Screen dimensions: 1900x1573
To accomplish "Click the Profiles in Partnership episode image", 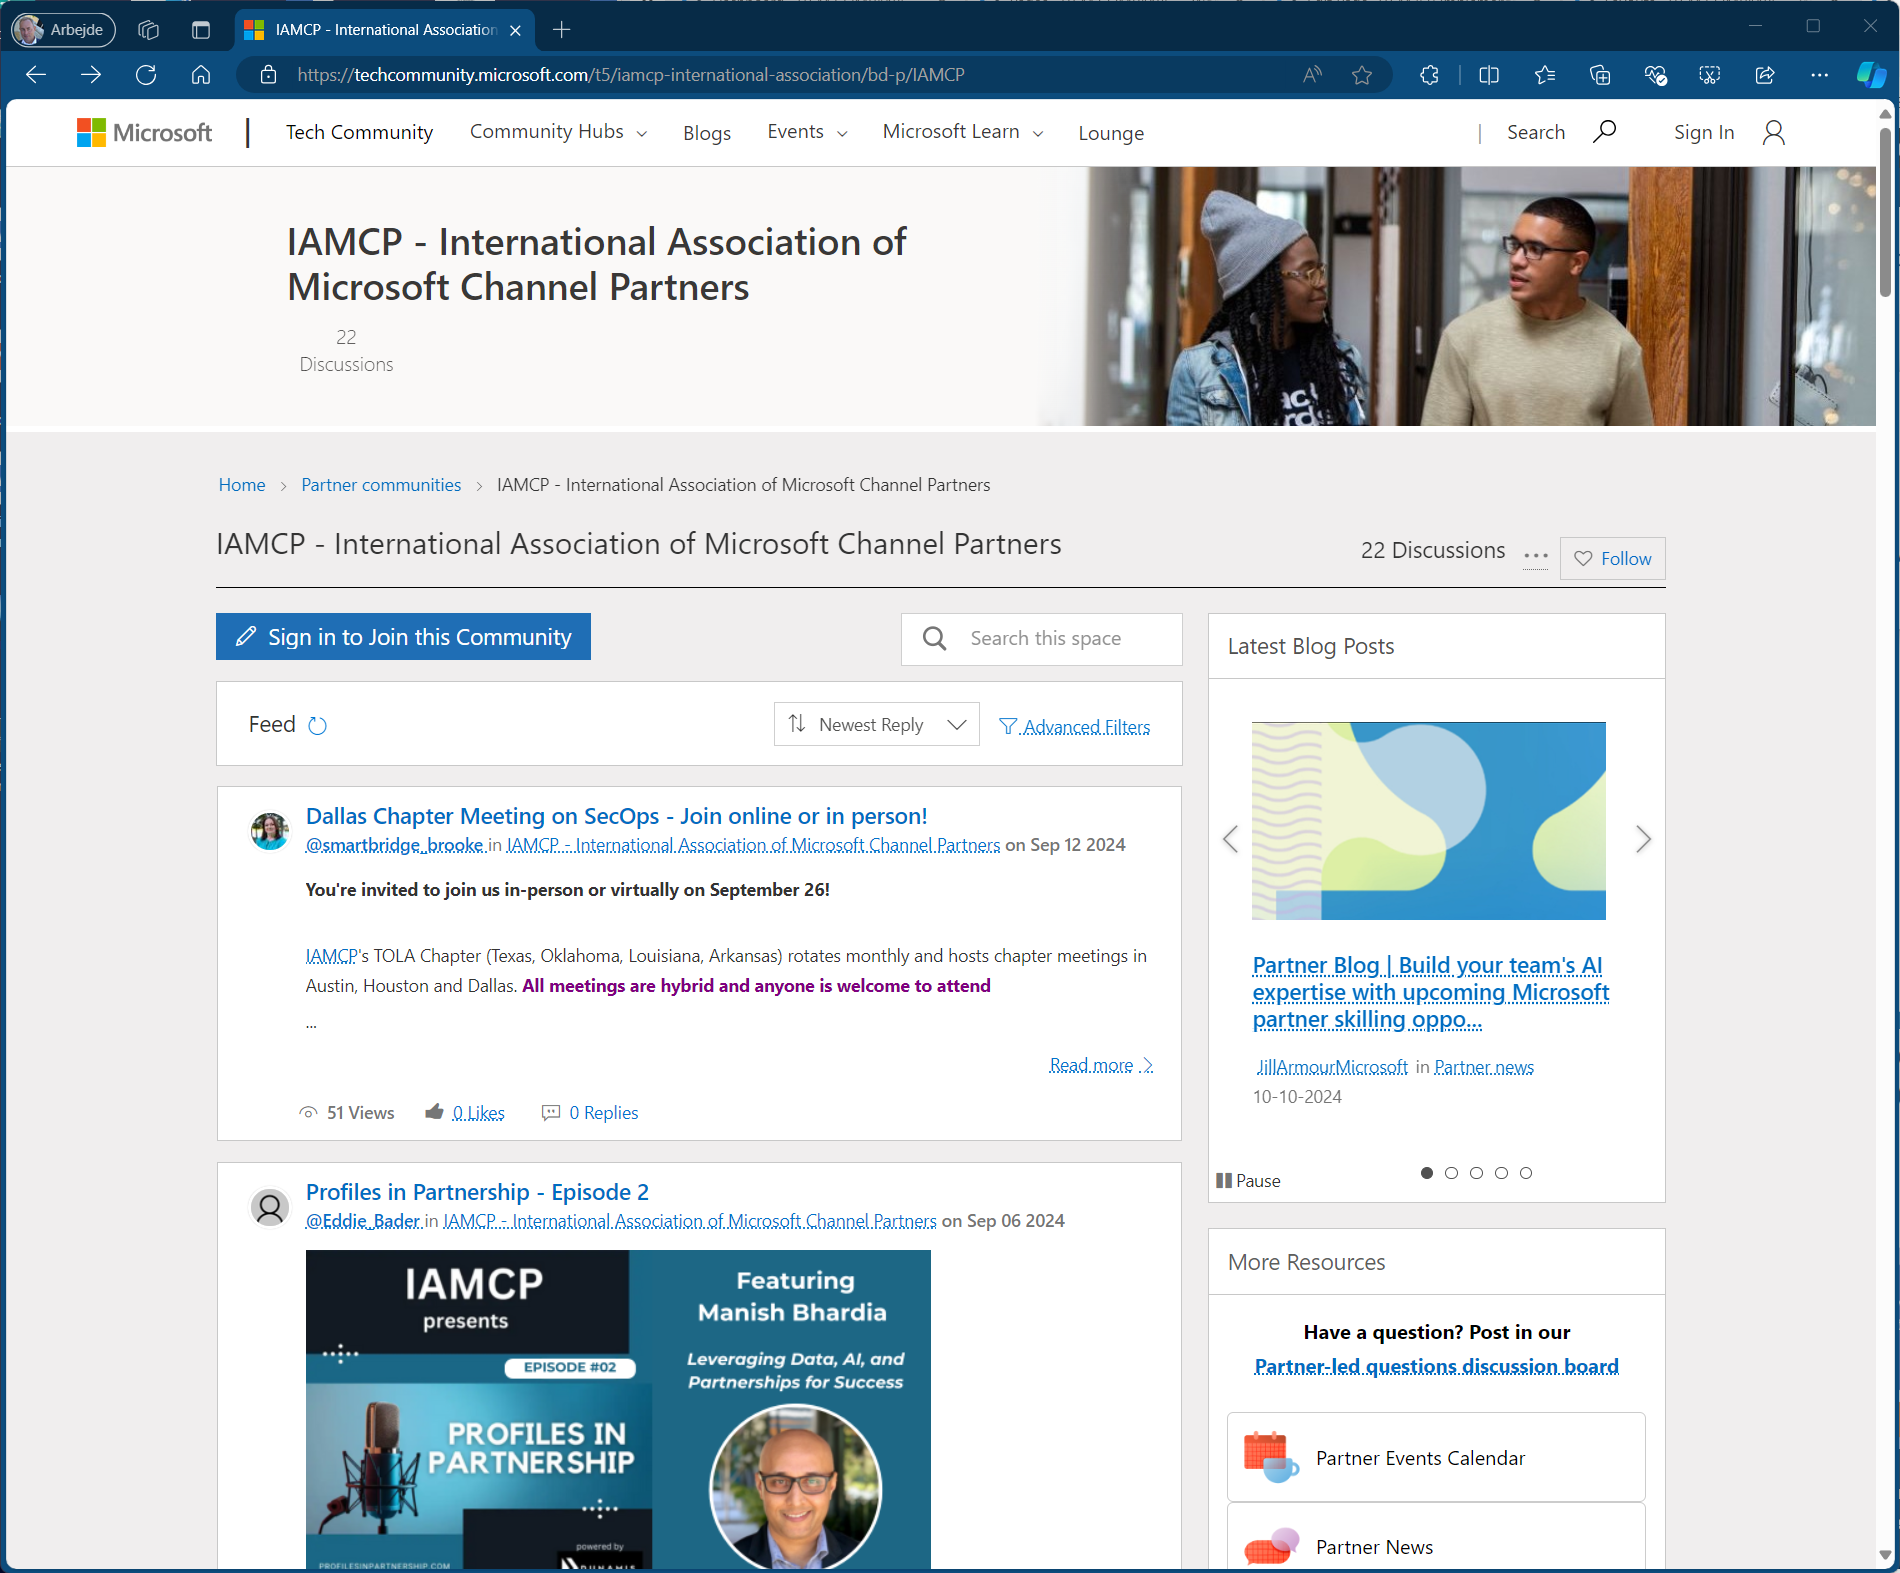I will point(618,1410).
